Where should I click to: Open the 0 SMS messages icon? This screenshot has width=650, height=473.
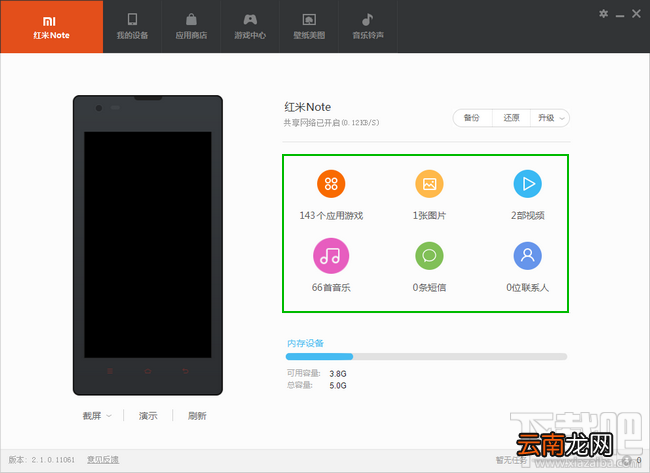[x=429, y=255]
